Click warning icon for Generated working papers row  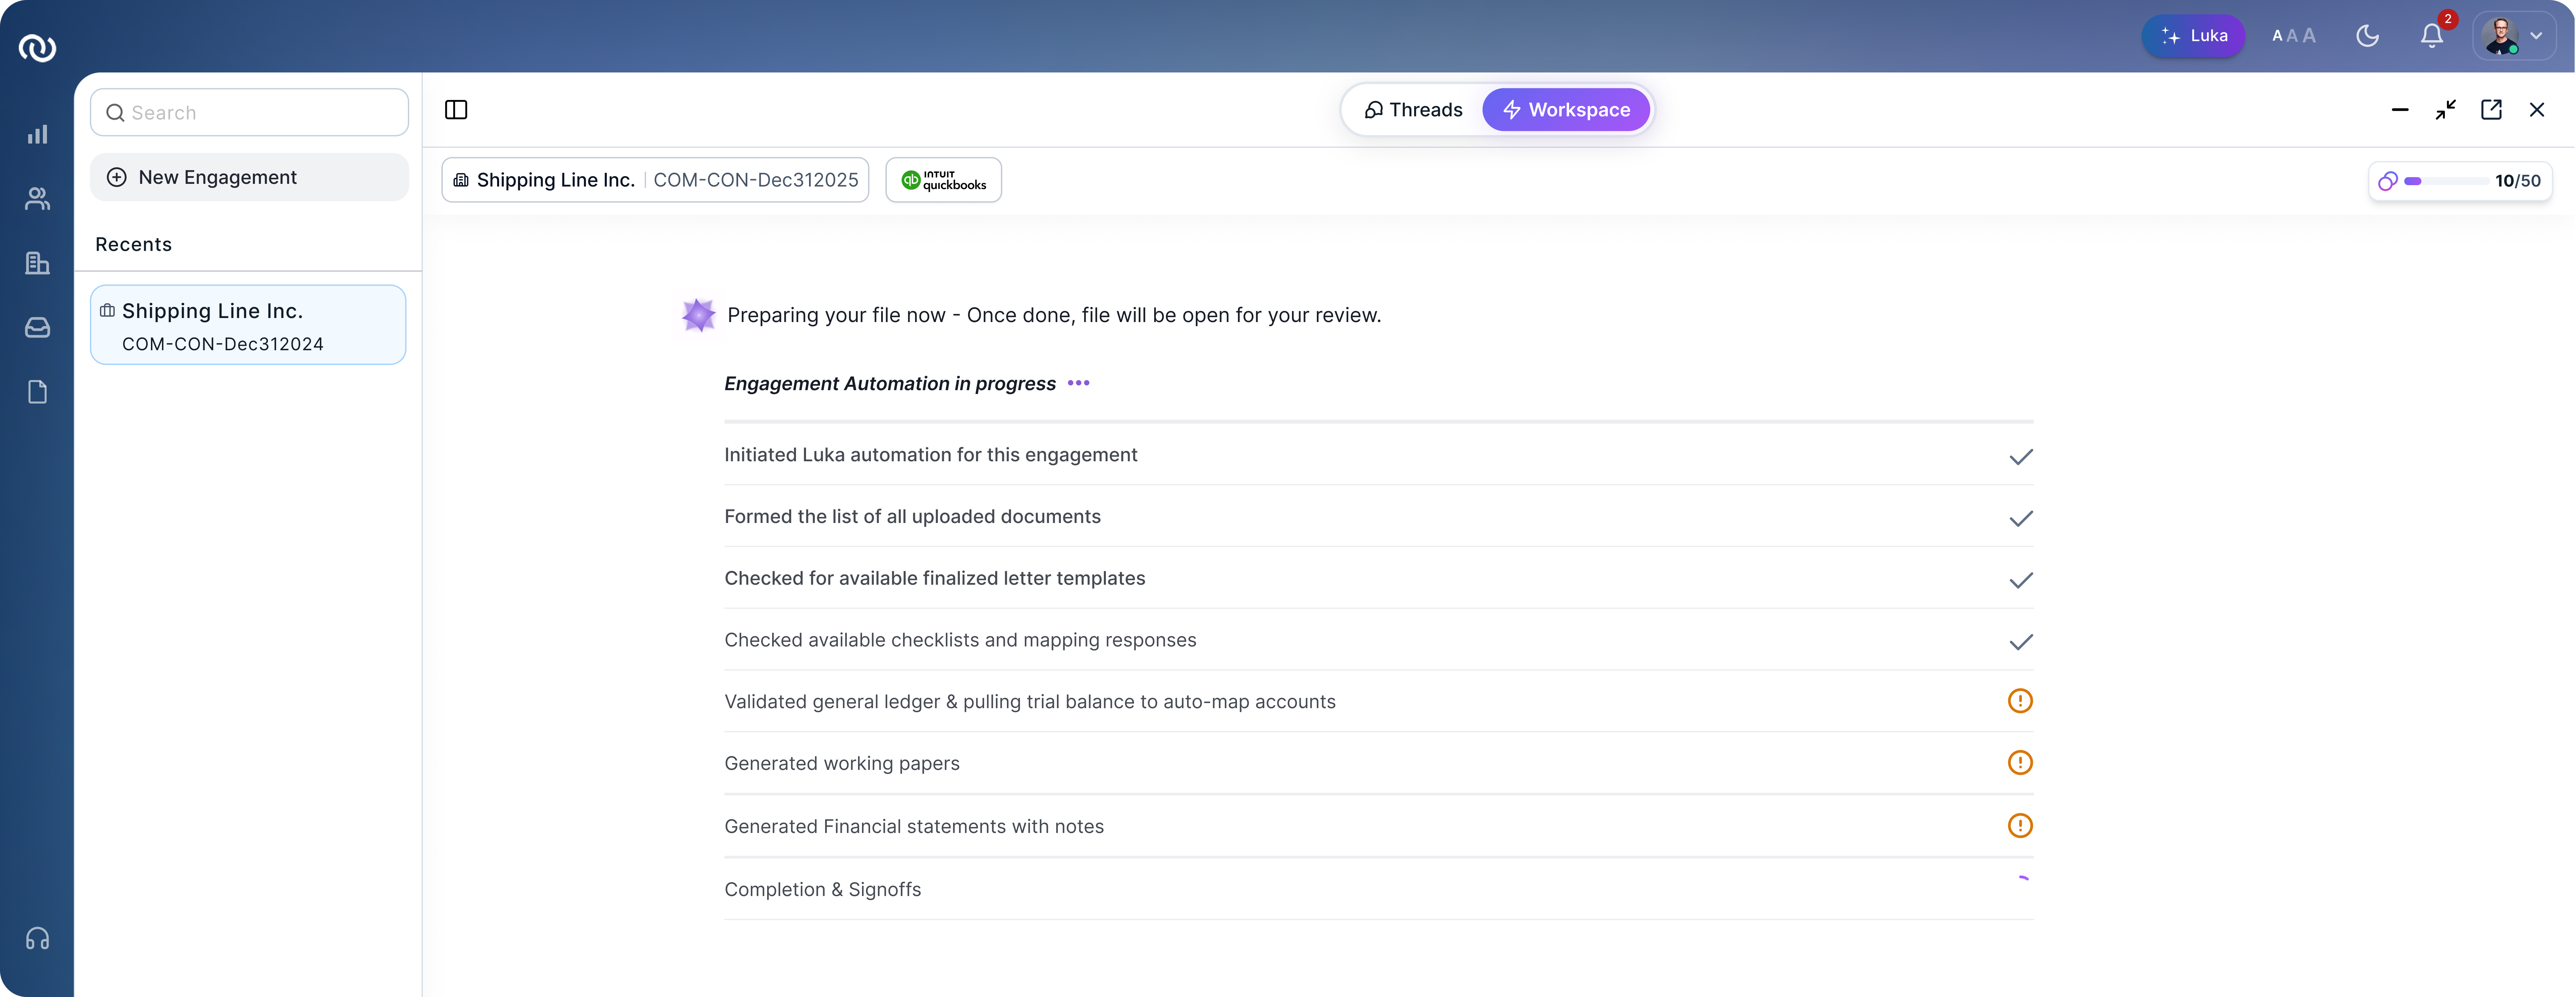tap(2020, 763)
